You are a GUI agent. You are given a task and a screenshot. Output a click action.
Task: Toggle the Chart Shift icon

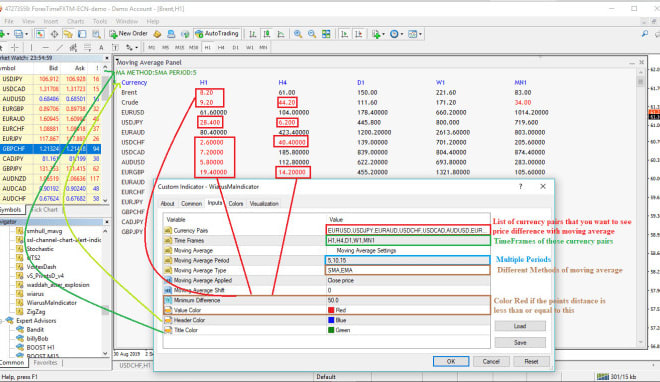click(359, 34)
